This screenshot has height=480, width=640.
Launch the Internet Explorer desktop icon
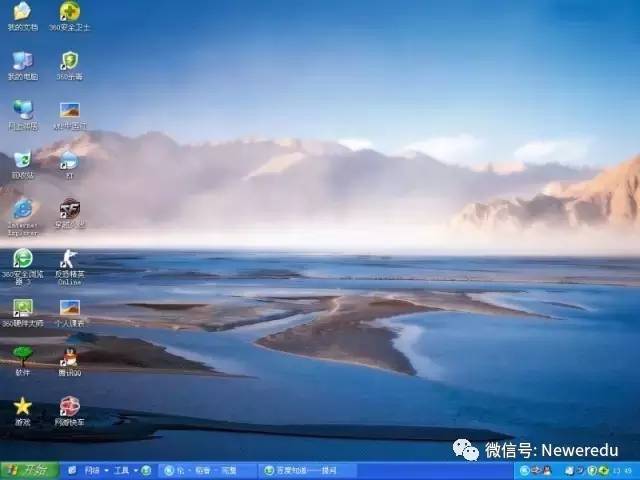(x=22, y=217)
